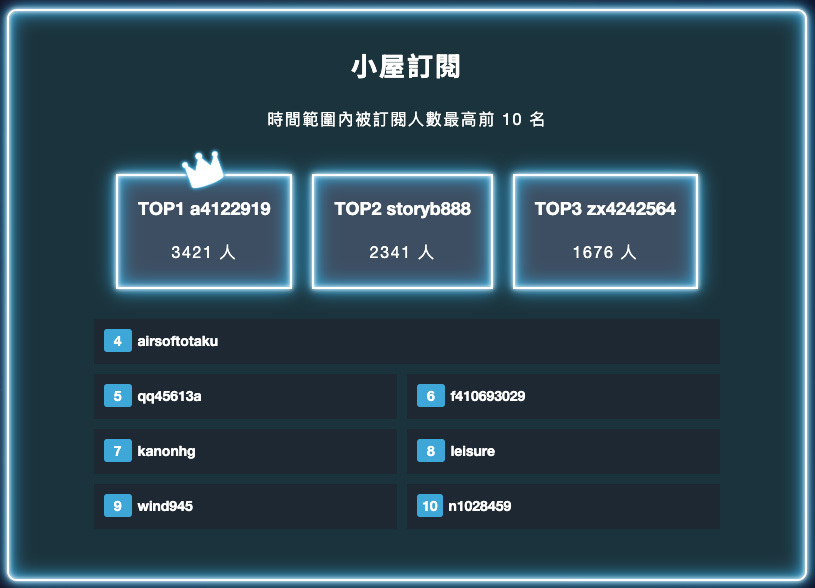Select the TOP3 zx4242564 card
The width and height of the screenshot is (815, 588).
[x=605, y=231]
